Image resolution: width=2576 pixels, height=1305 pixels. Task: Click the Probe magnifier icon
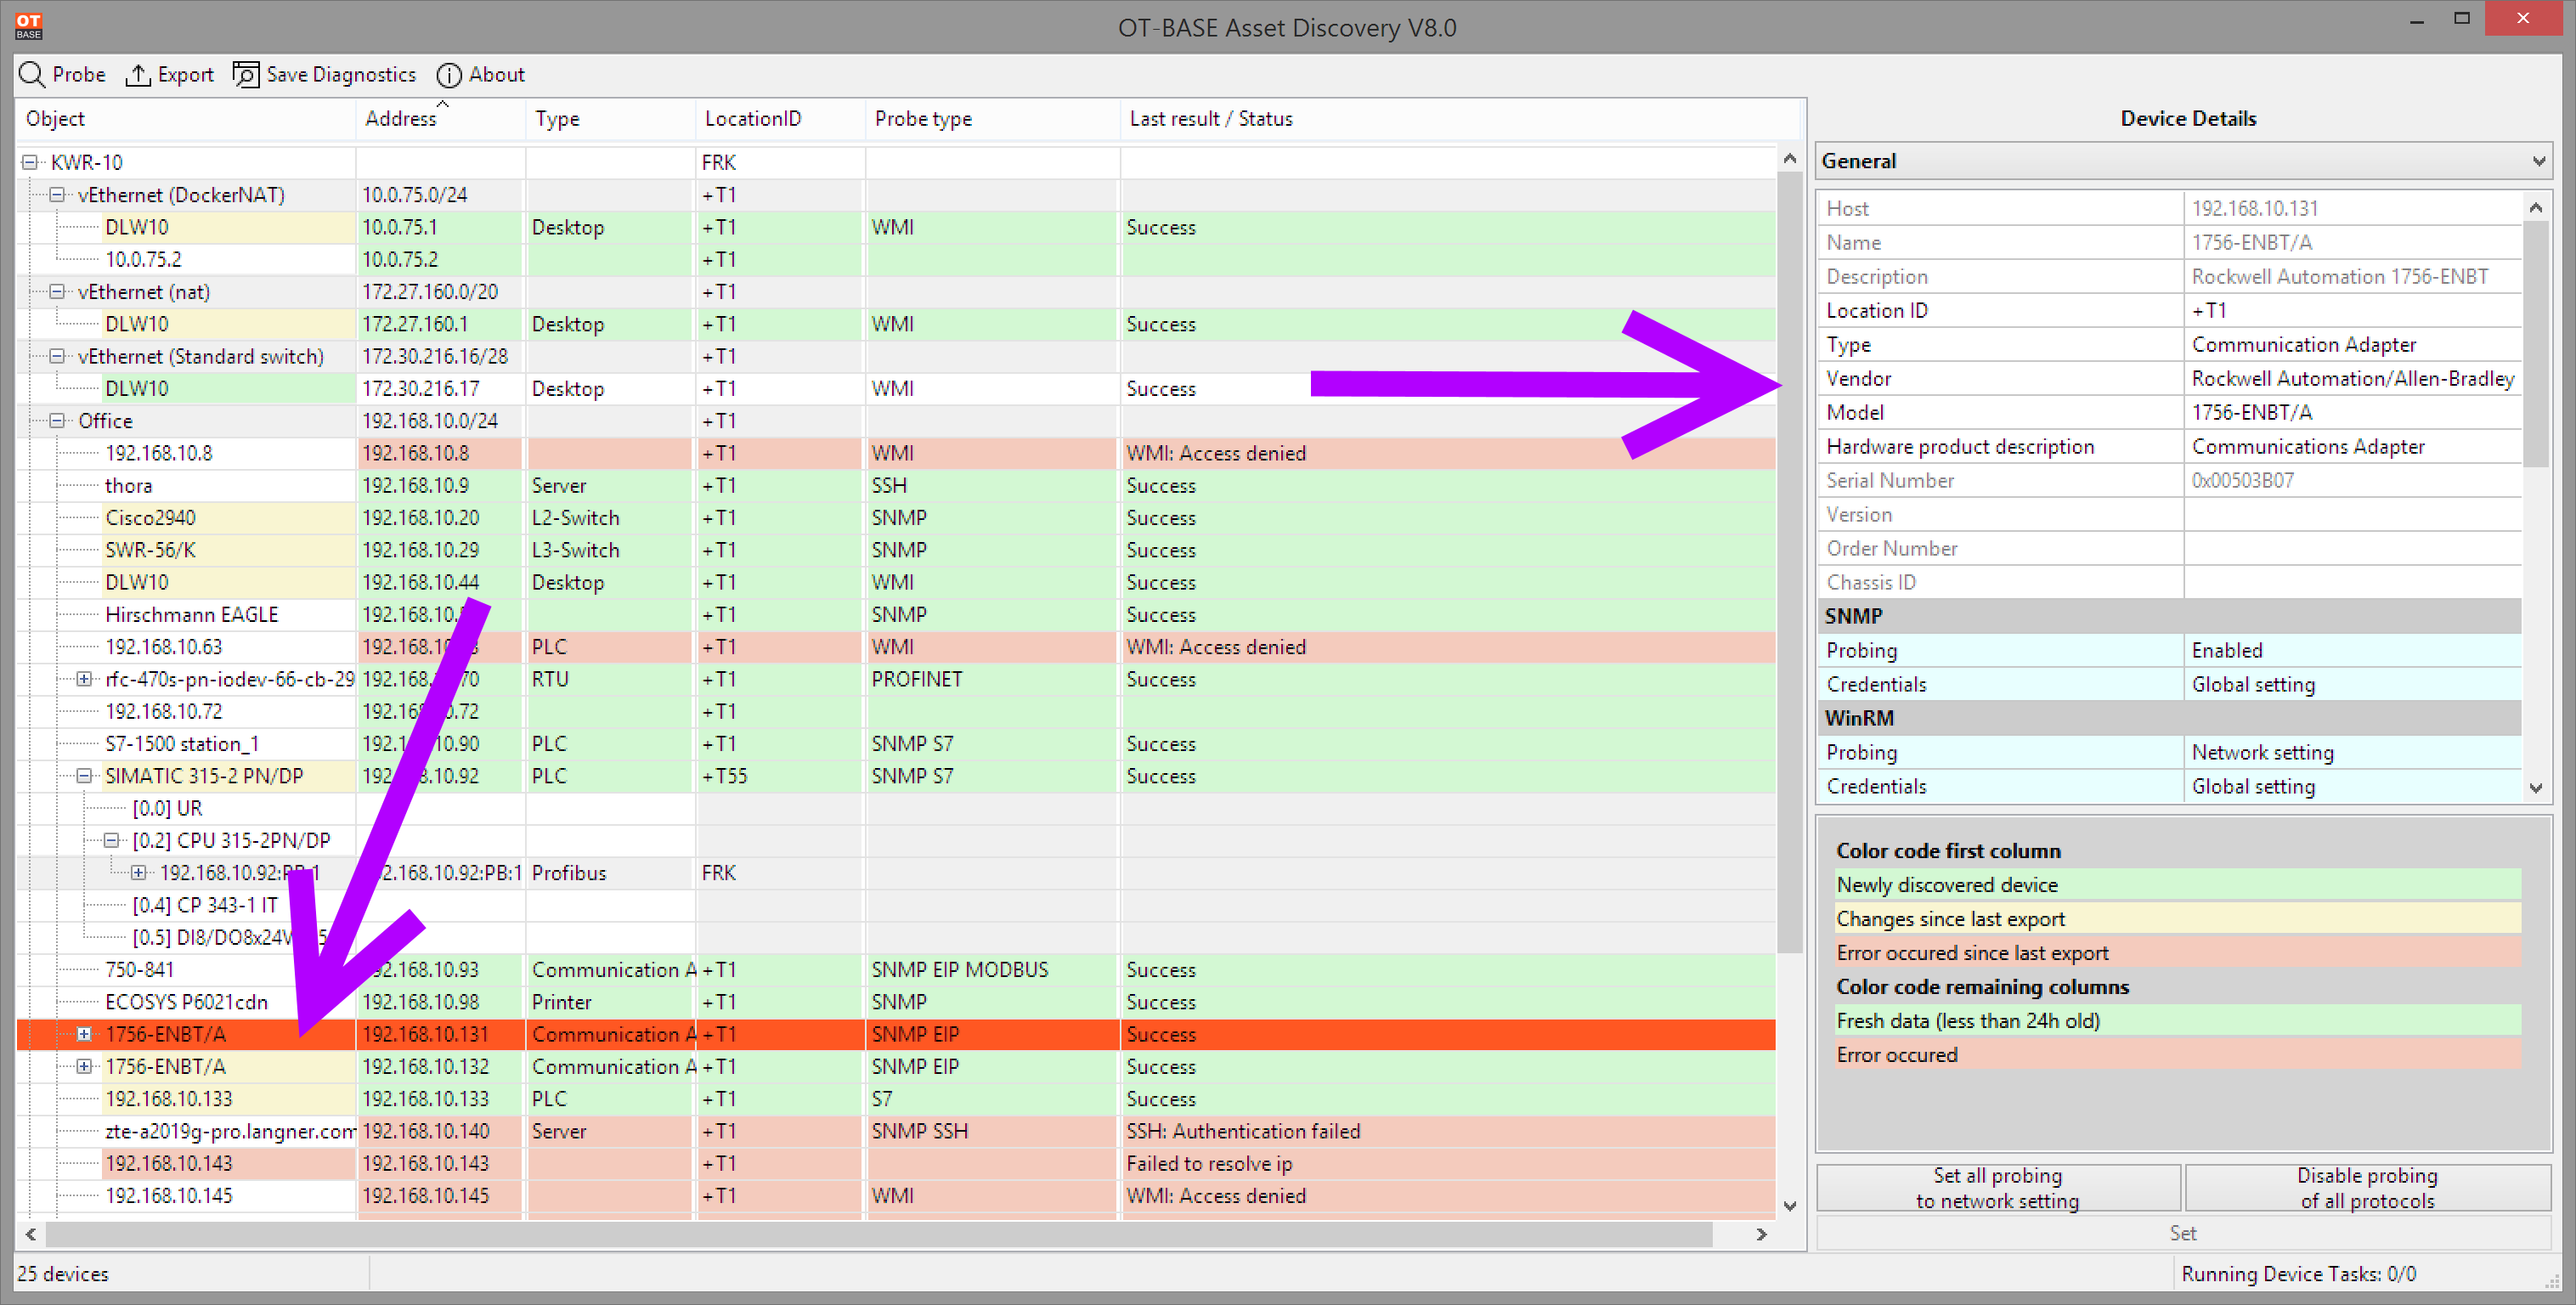click(x=32, y=75)
